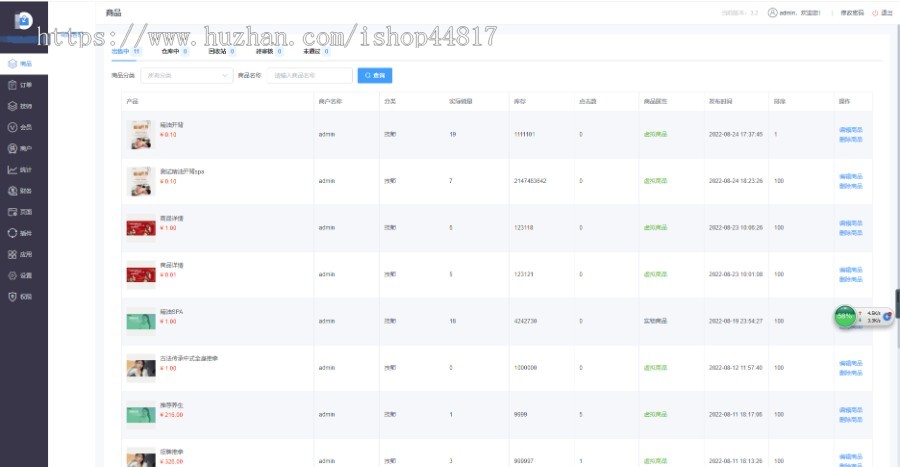This screenshot has width=900, height=467.
Task: Click the 商品属性 column header
Action: tap(655, 101)
